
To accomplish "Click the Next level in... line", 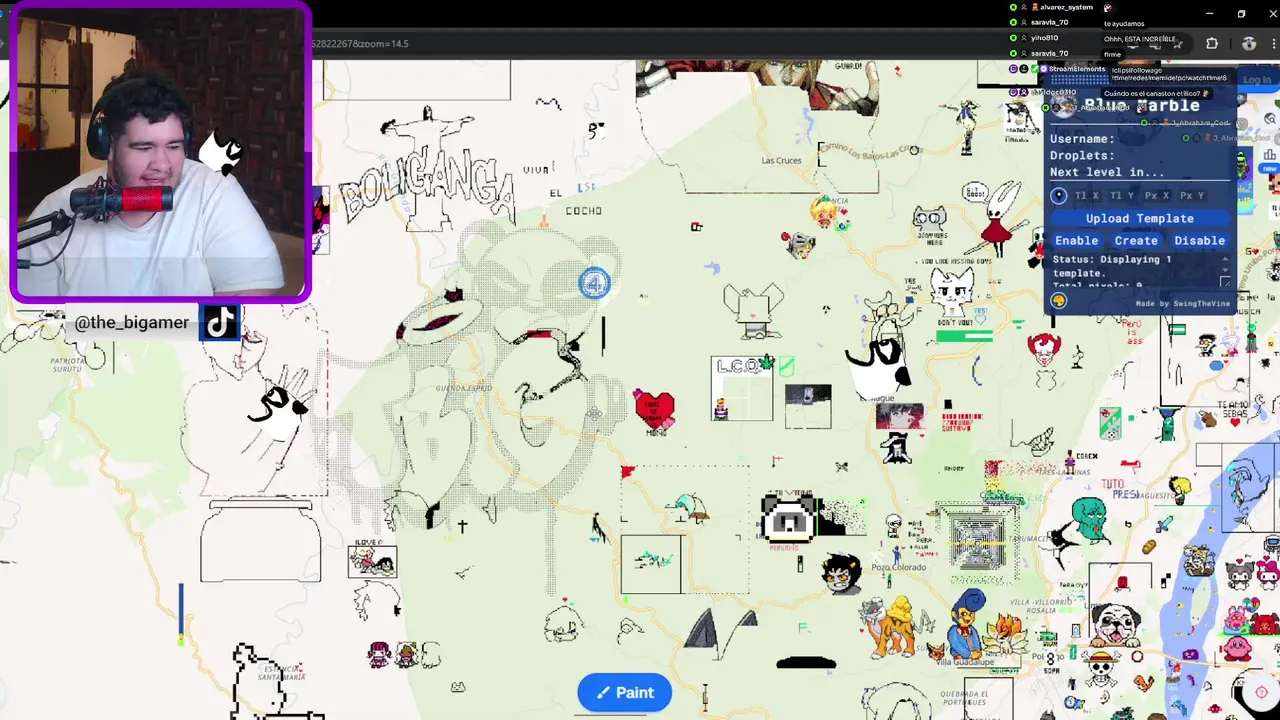I will (x=1107, y=172).
